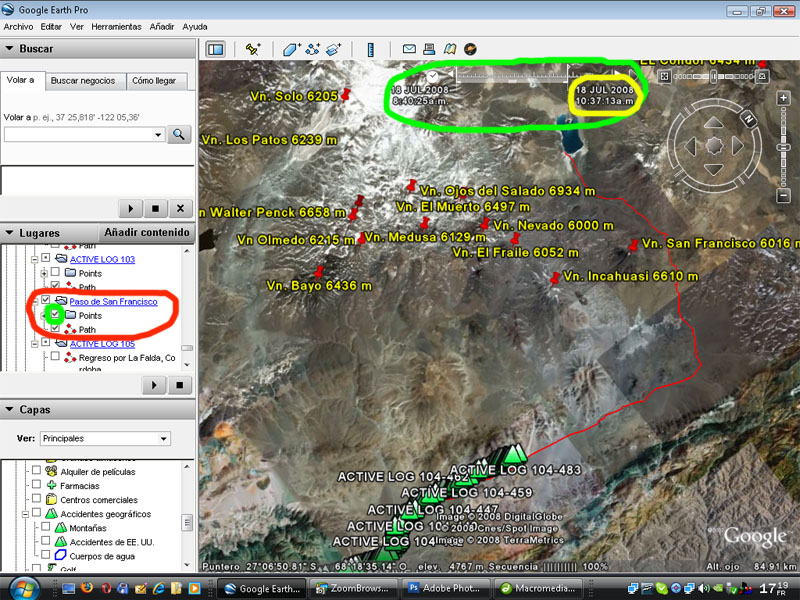Collapse the ACTIVE LOG 103 tree node
Image resolution: width=800 pixels, height=600 pixels.
[x=35, y=259]
